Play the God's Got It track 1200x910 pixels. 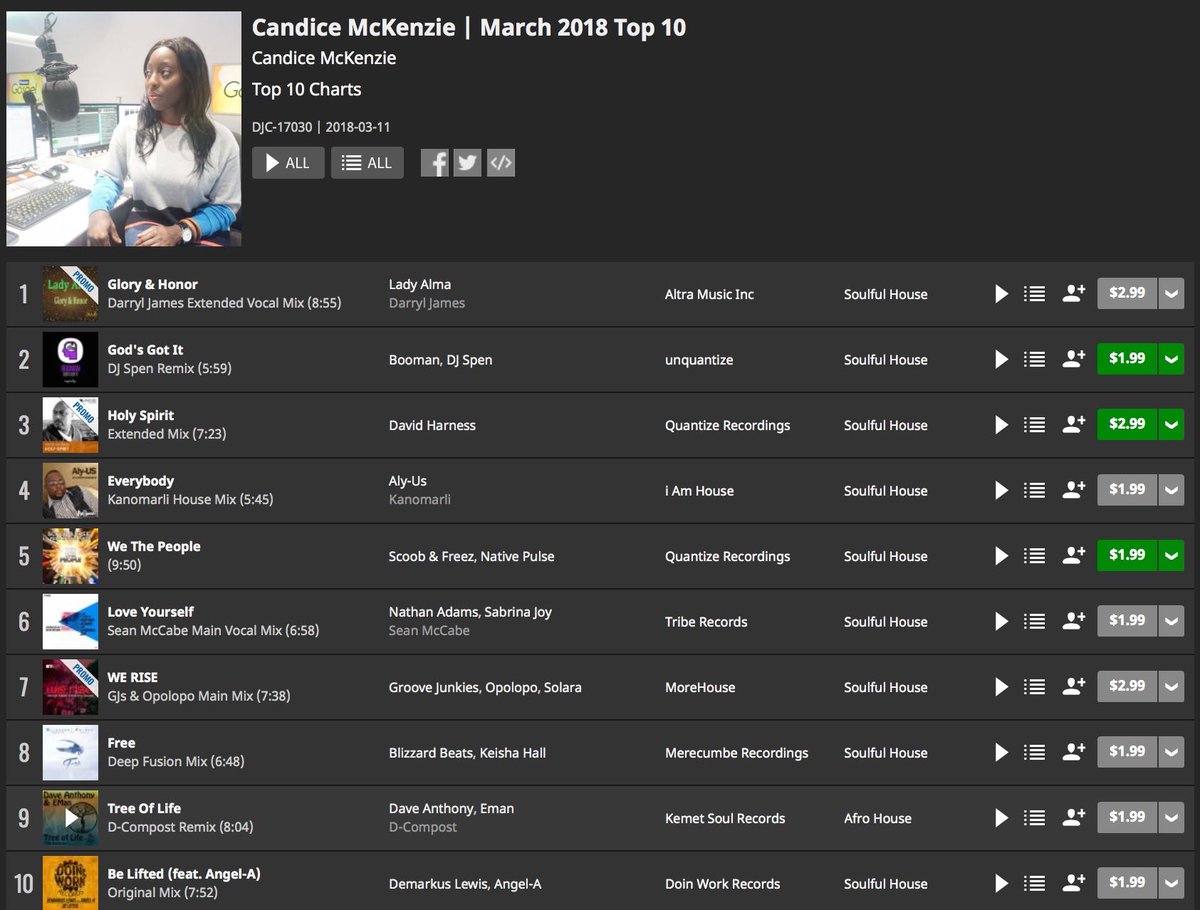pos(1001,359)
